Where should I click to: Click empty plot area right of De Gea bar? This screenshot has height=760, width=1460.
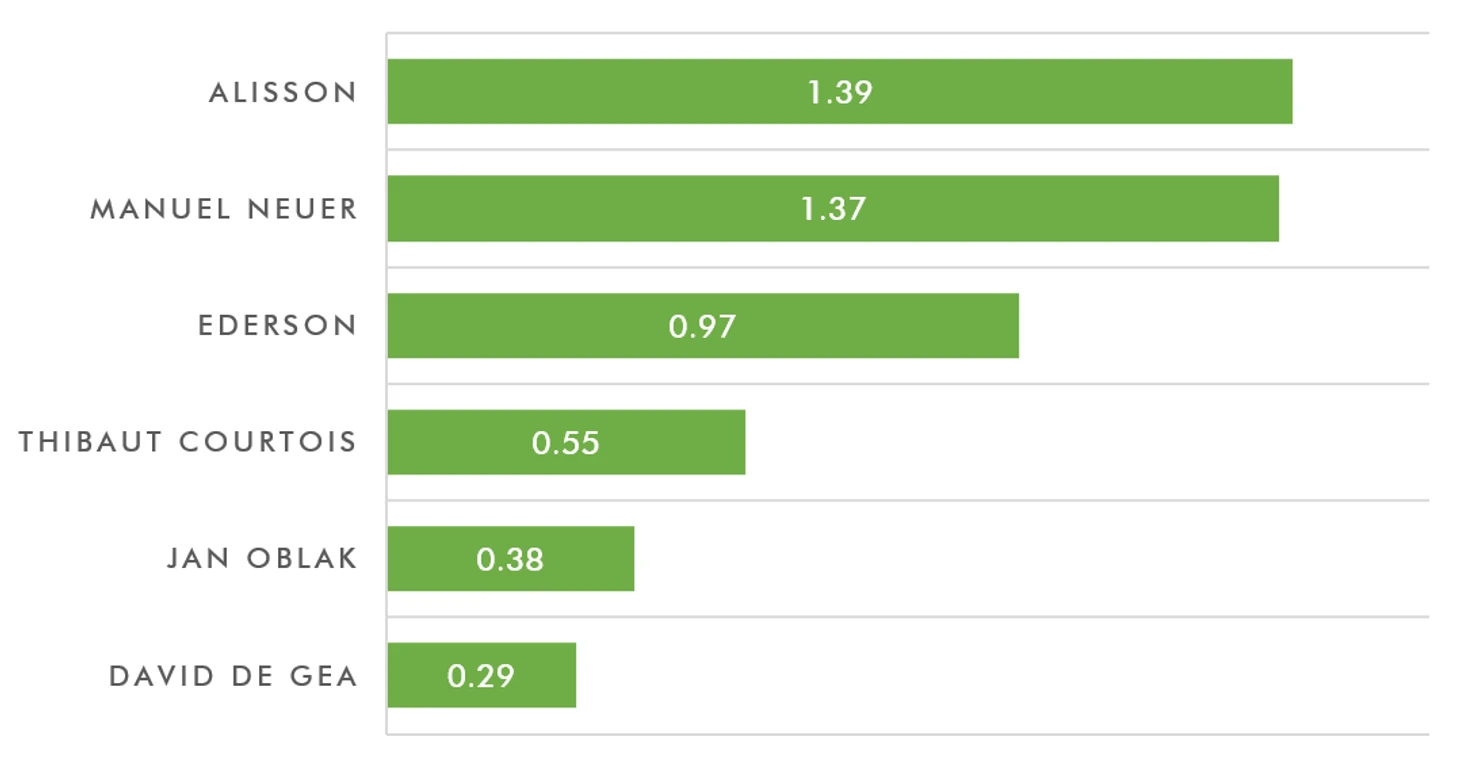[x=1002, y=675]
